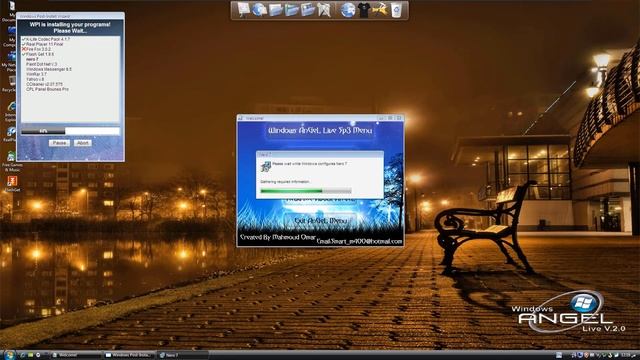Viewport: 640px width, 360px height.
Task: Switch to the Windows Post-Install taskbar button
Action: click(x=129, y=355)
